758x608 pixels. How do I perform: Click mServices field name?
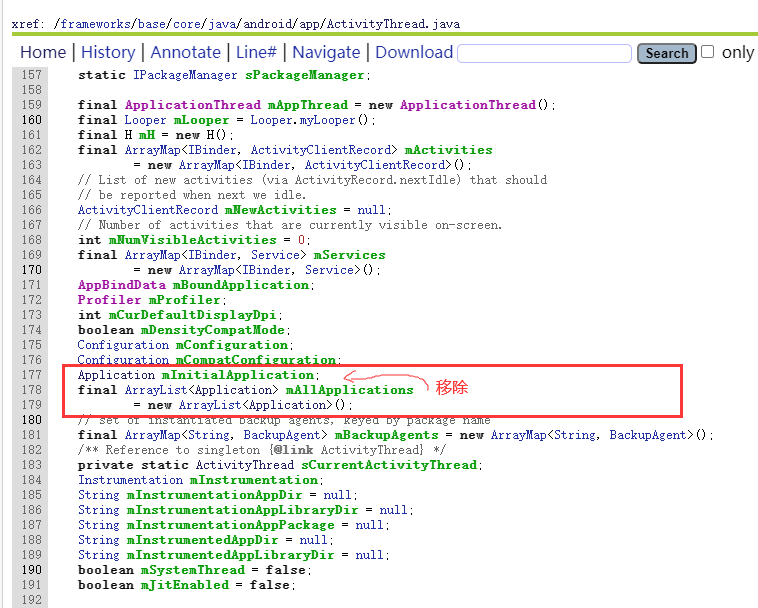350,255
